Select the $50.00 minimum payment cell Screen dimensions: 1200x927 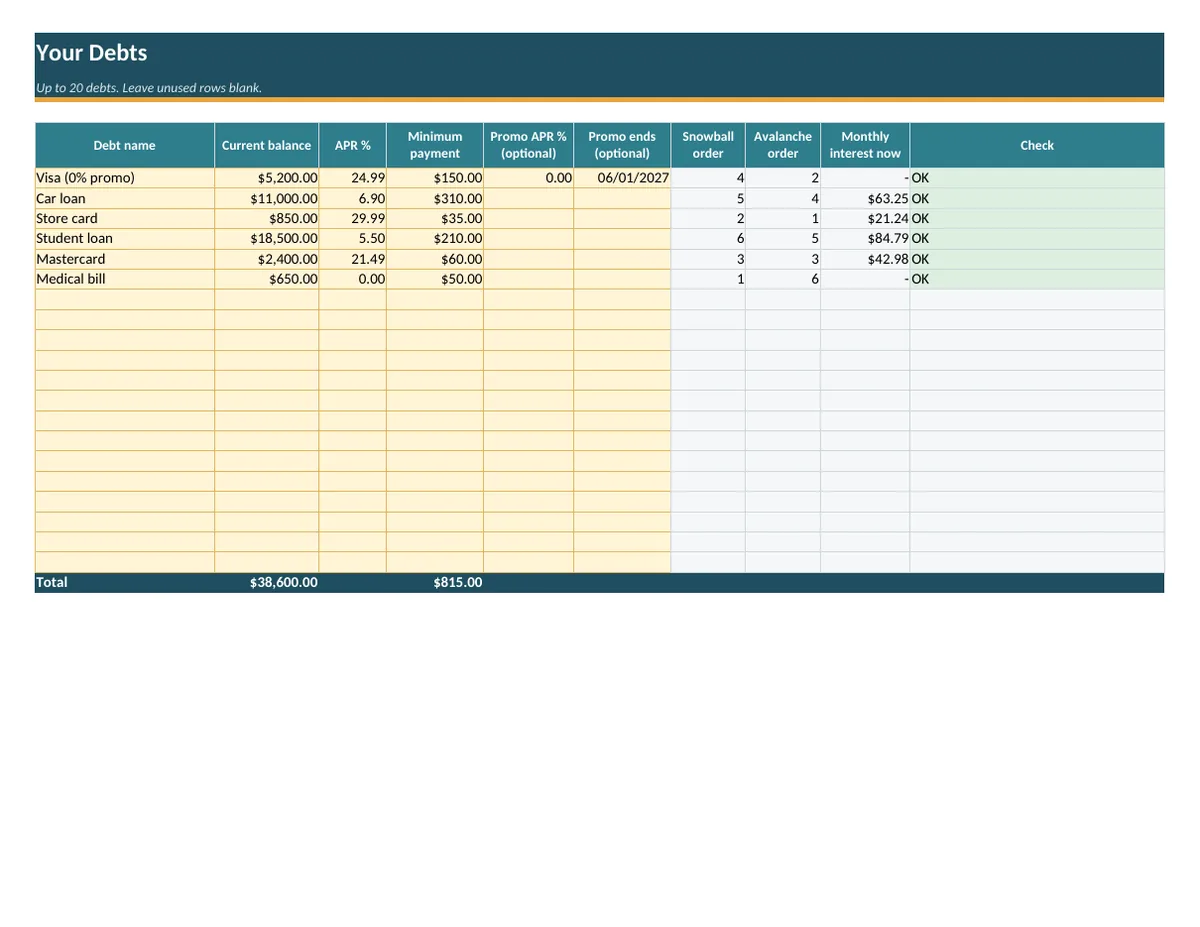click(x=435, y=279)
